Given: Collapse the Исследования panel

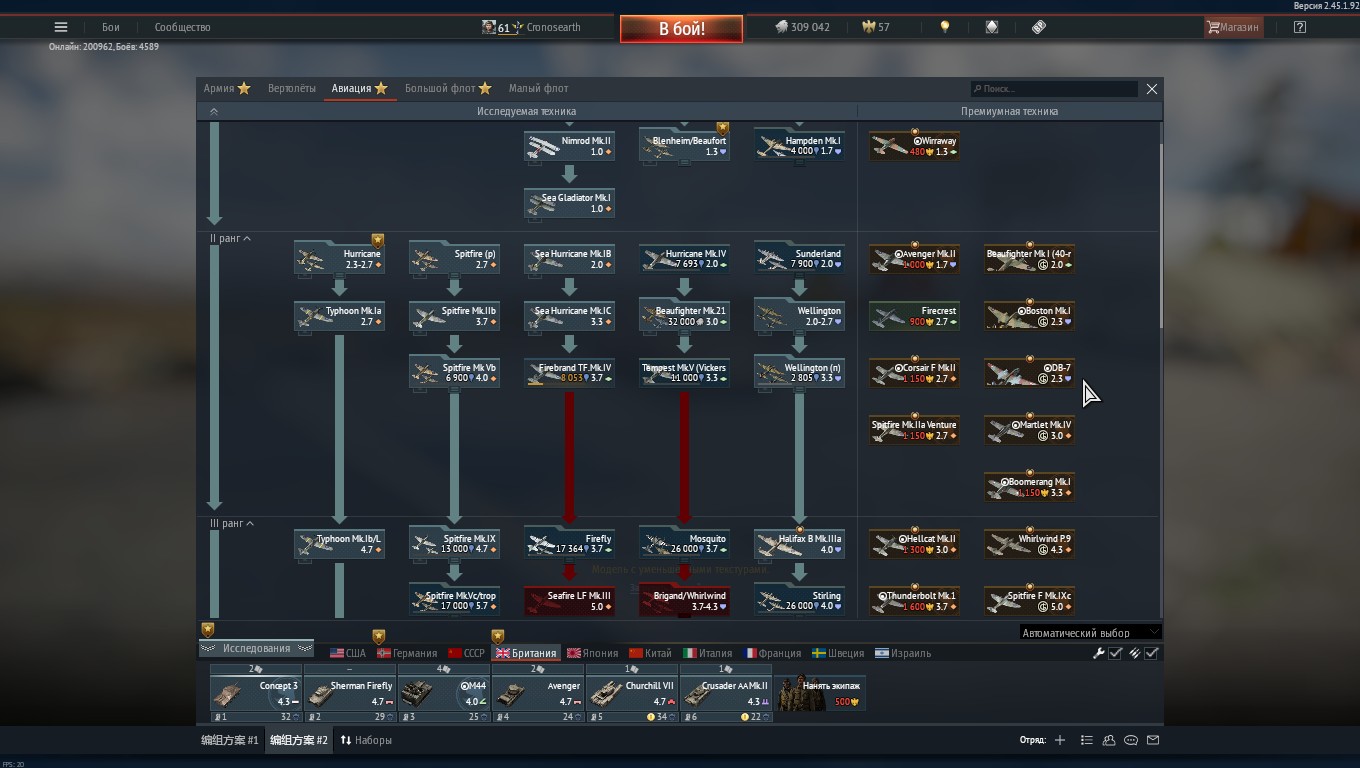Looking at the screenshot, I should (257, 648).
